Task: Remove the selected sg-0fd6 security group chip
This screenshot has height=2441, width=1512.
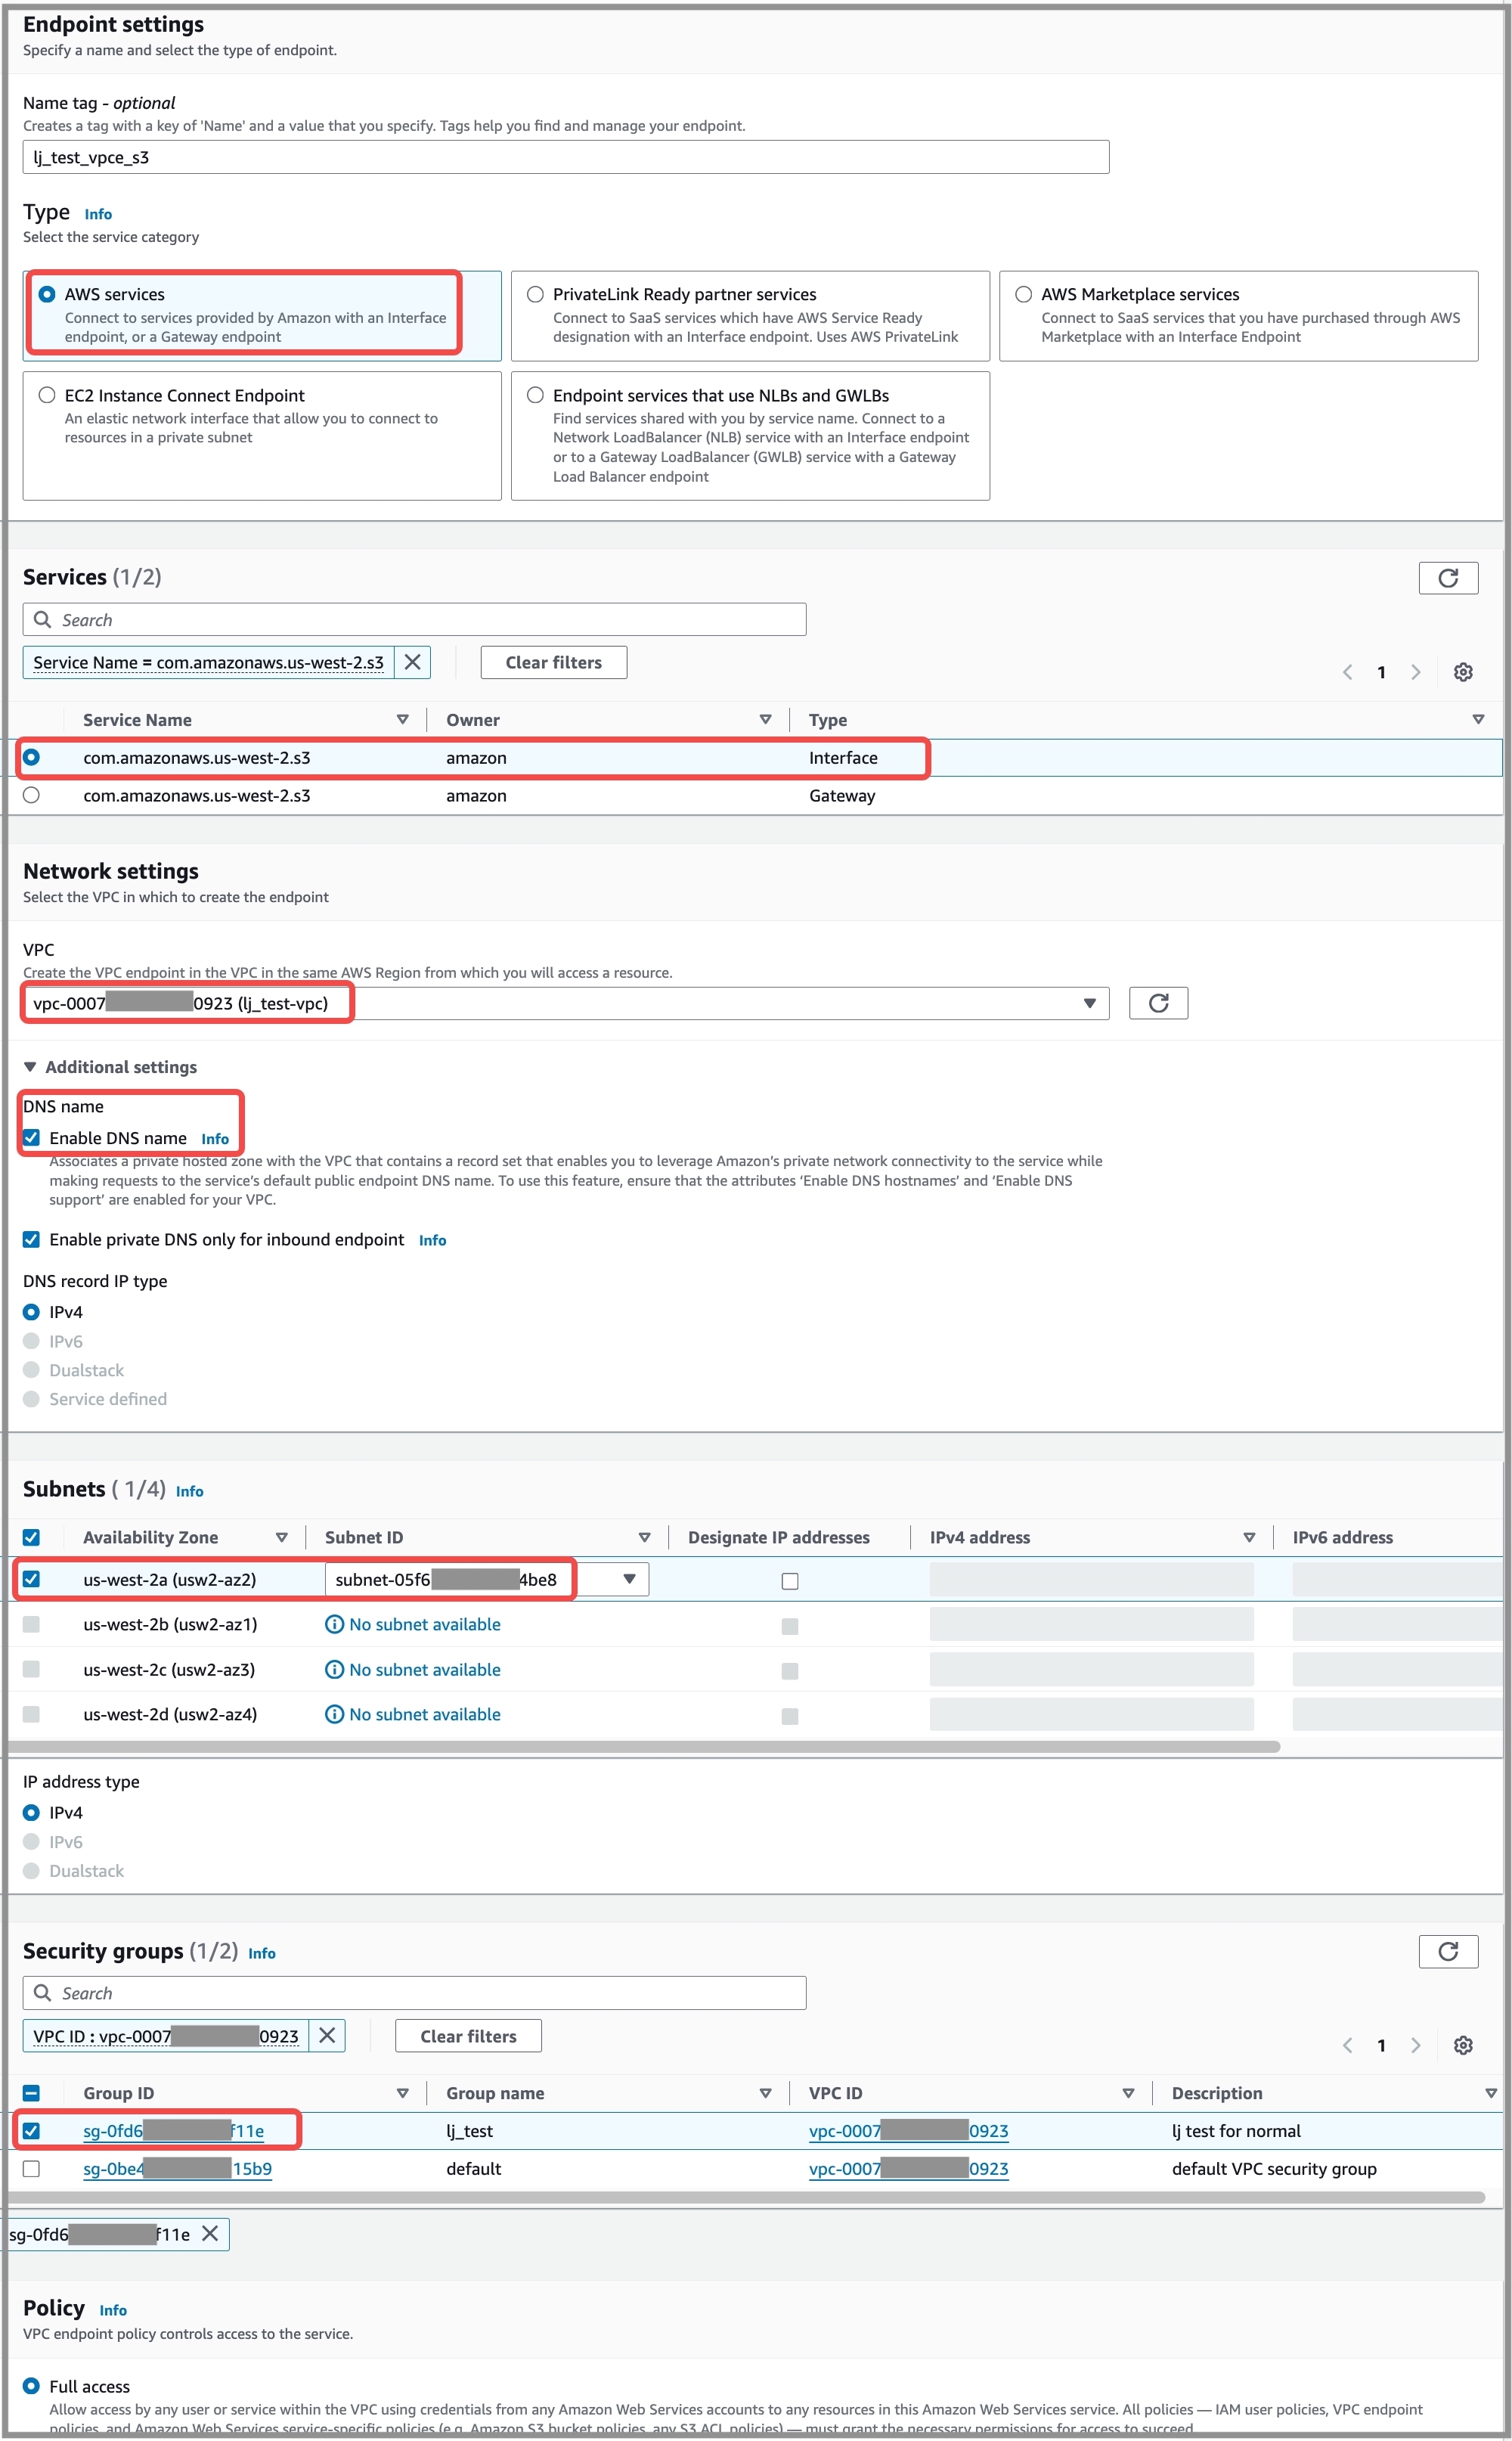Action: (x=210, y=2234)
